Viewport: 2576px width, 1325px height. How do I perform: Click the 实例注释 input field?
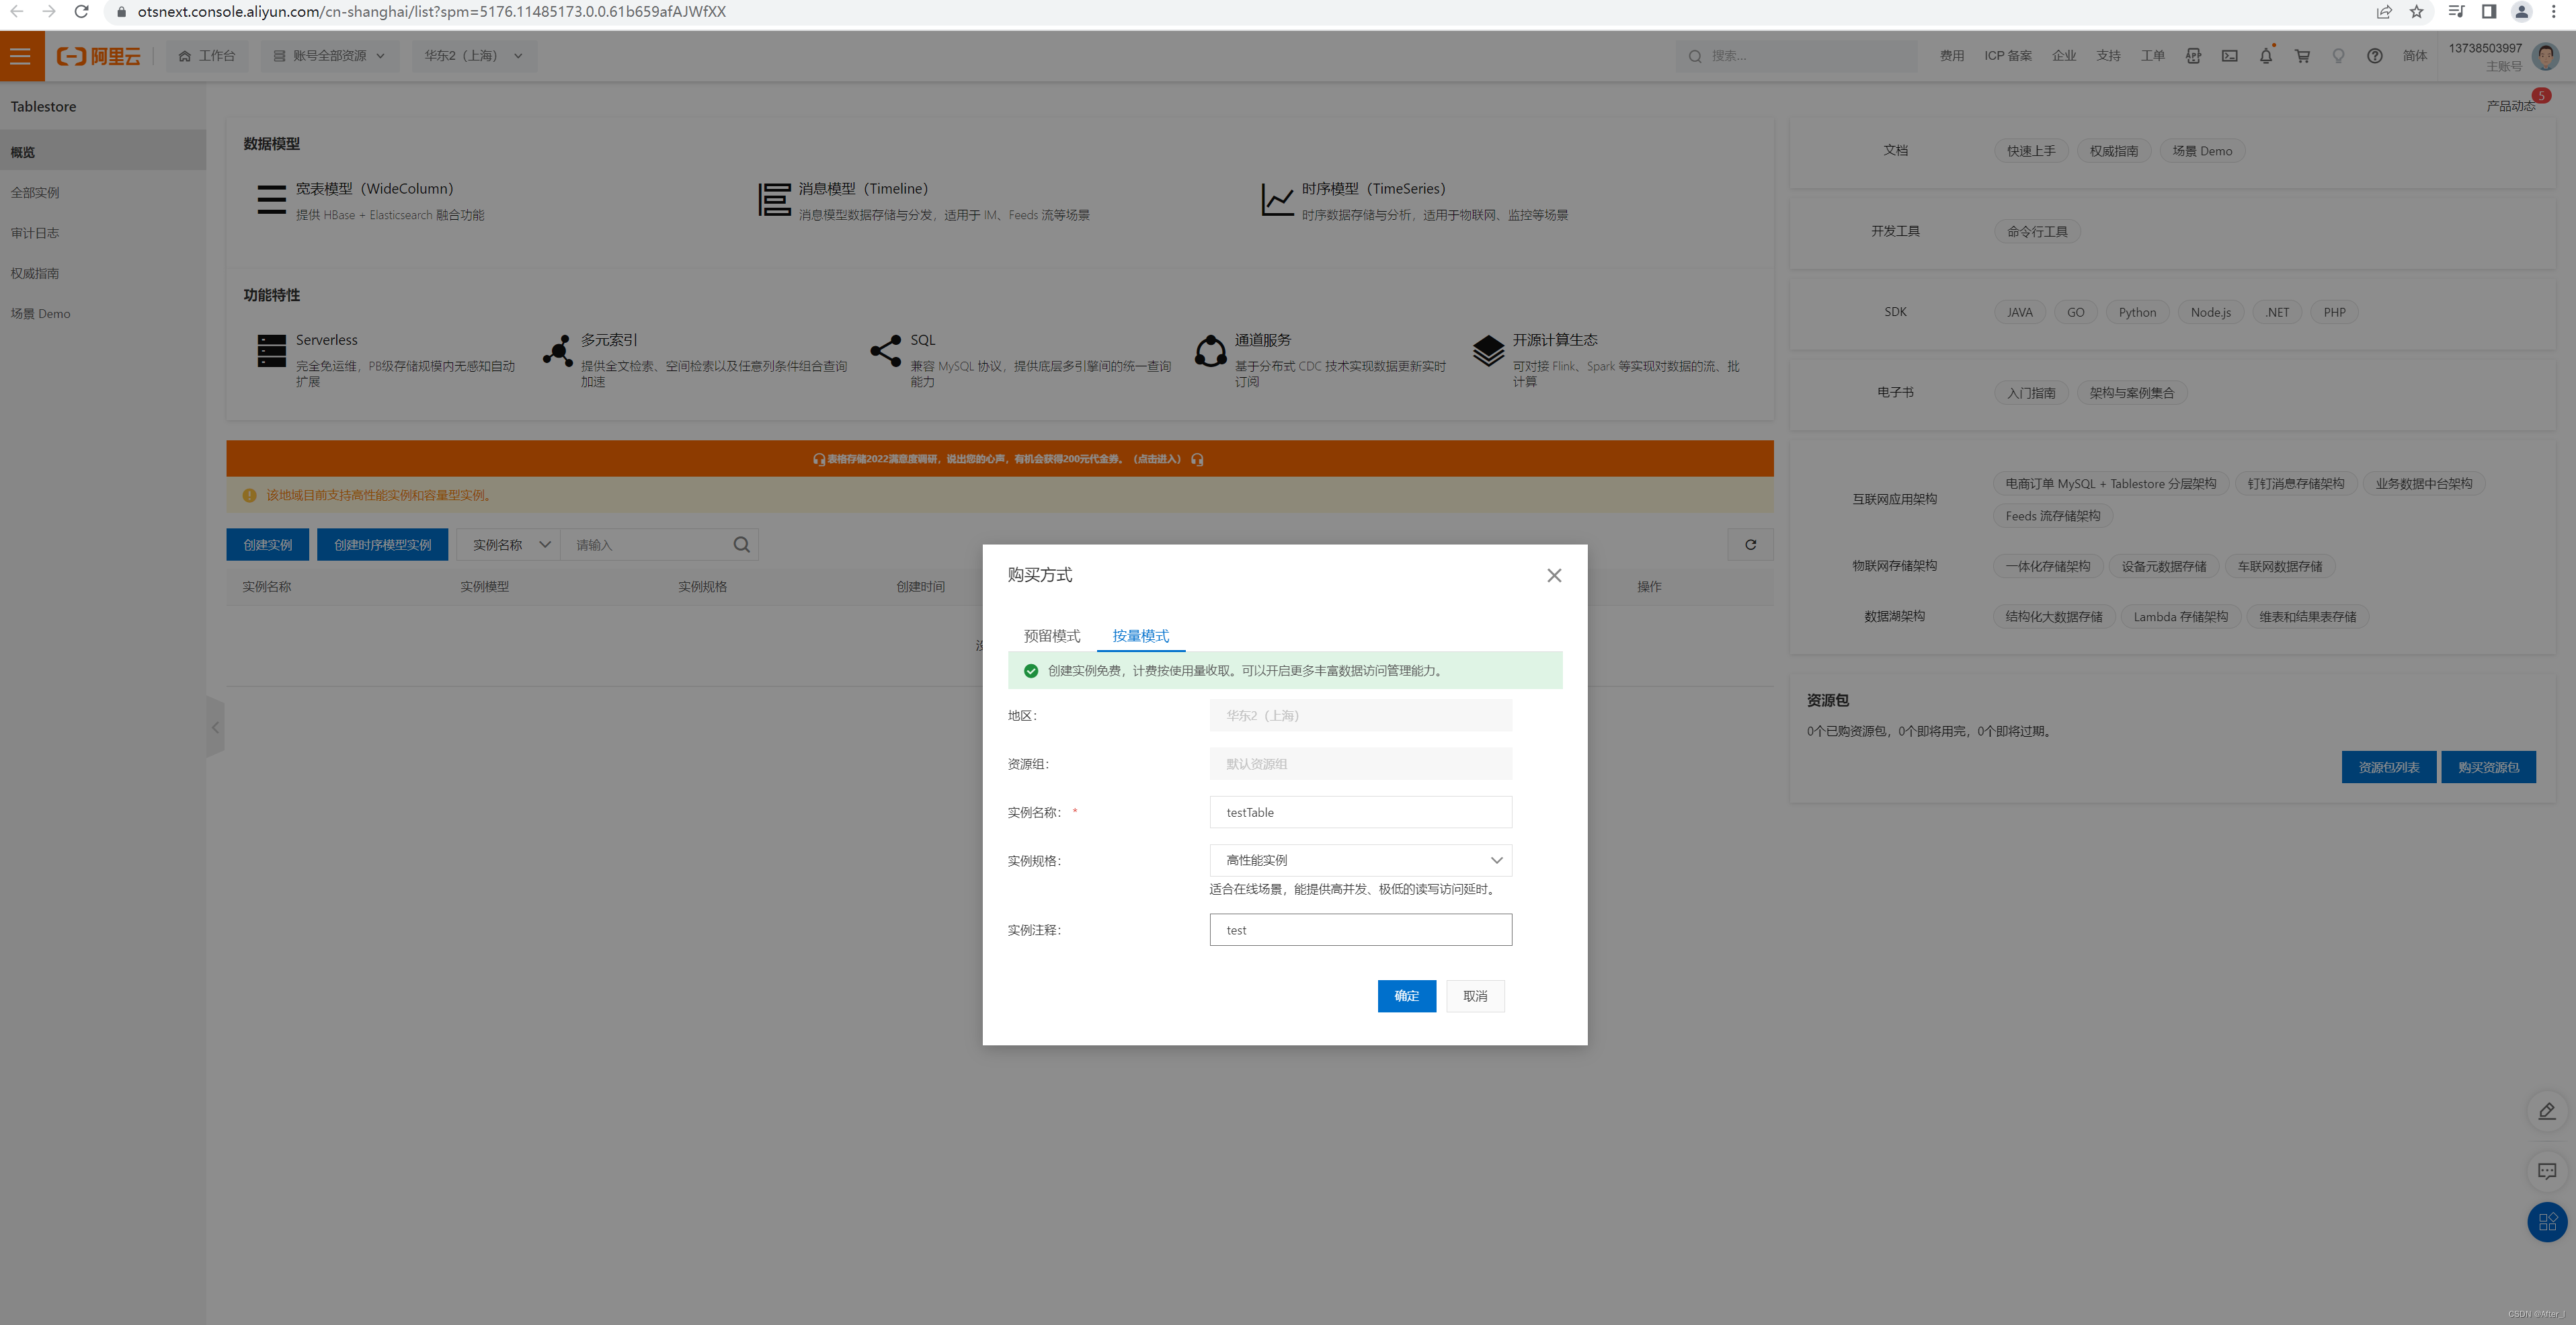[x=1360, y=930]
